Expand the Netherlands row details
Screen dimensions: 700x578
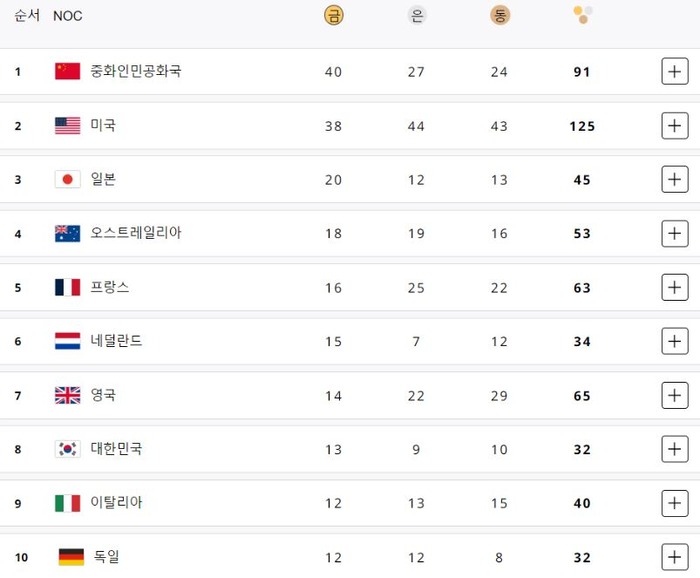pyautogui.click(x=675, y=341)
